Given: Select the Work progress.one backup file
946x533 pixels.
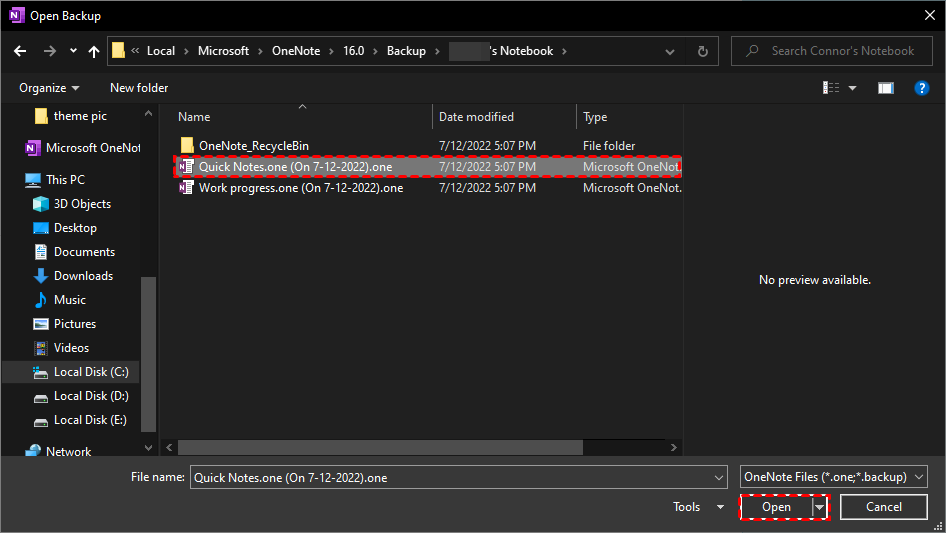Looking at the screenshot, I should [x=300, y=188].
